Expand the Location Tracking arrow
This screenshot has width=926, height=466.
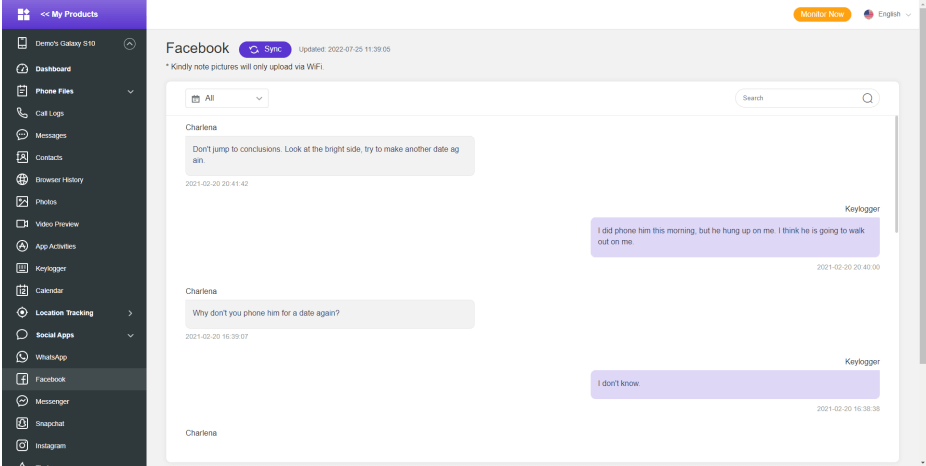coord(131,313)
